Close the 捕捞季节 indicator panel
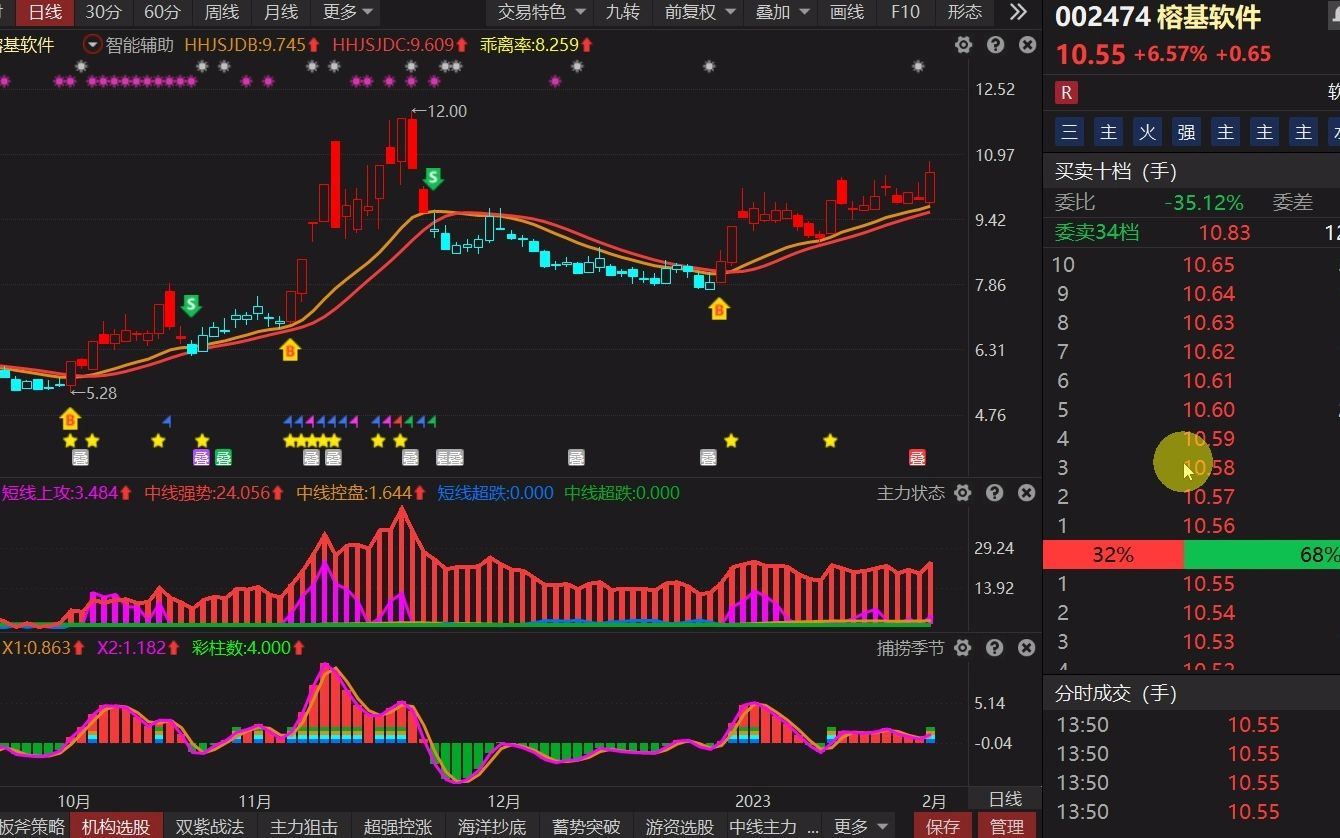This screenshot has height=838, width=1340. (x=1027, y=648)
